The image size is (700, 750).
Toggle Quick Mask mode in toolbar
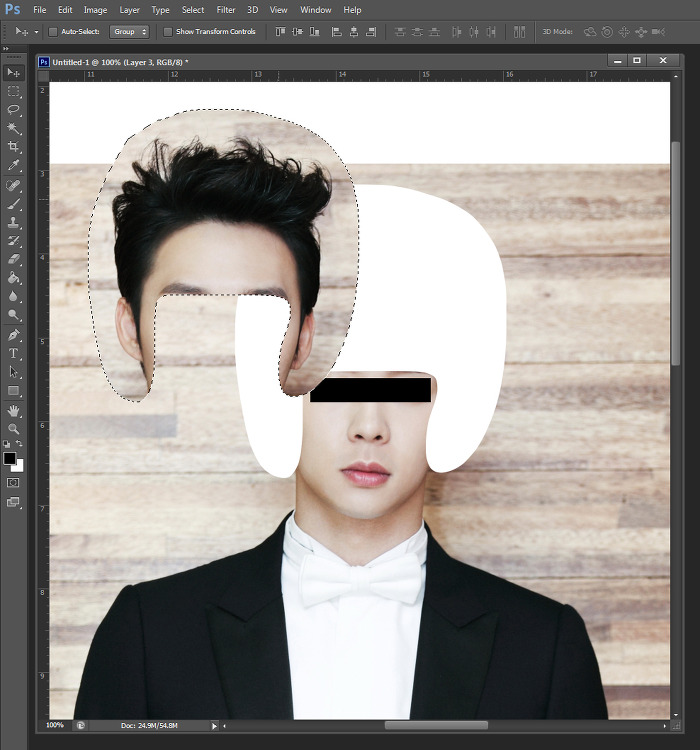14,482
